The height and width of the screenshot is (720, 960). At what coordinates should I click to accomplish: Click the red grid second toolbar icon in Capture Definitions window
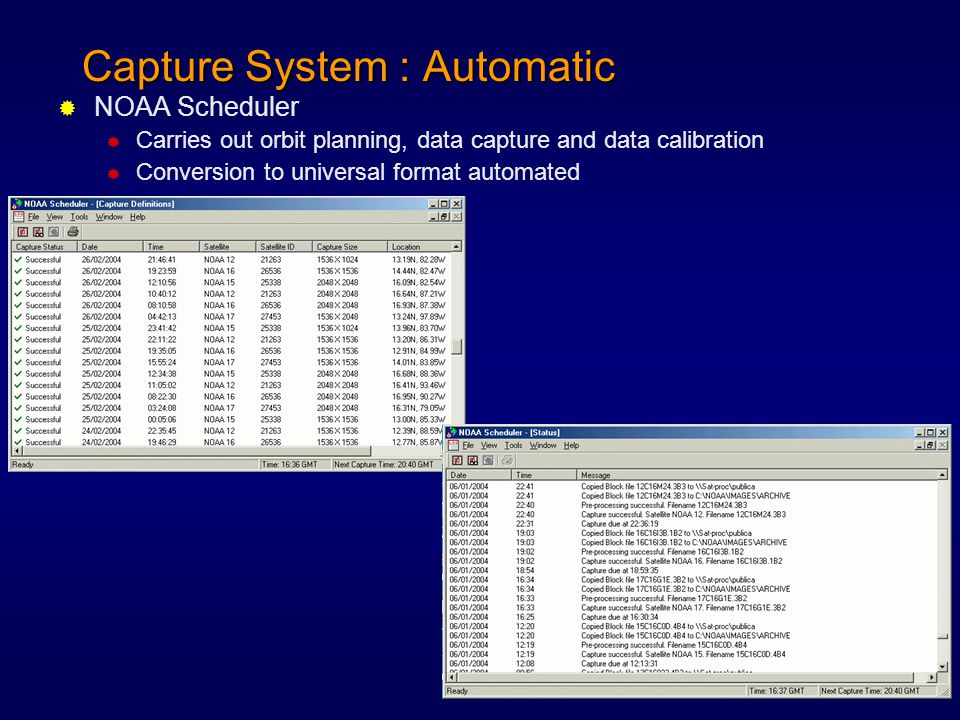38,231
